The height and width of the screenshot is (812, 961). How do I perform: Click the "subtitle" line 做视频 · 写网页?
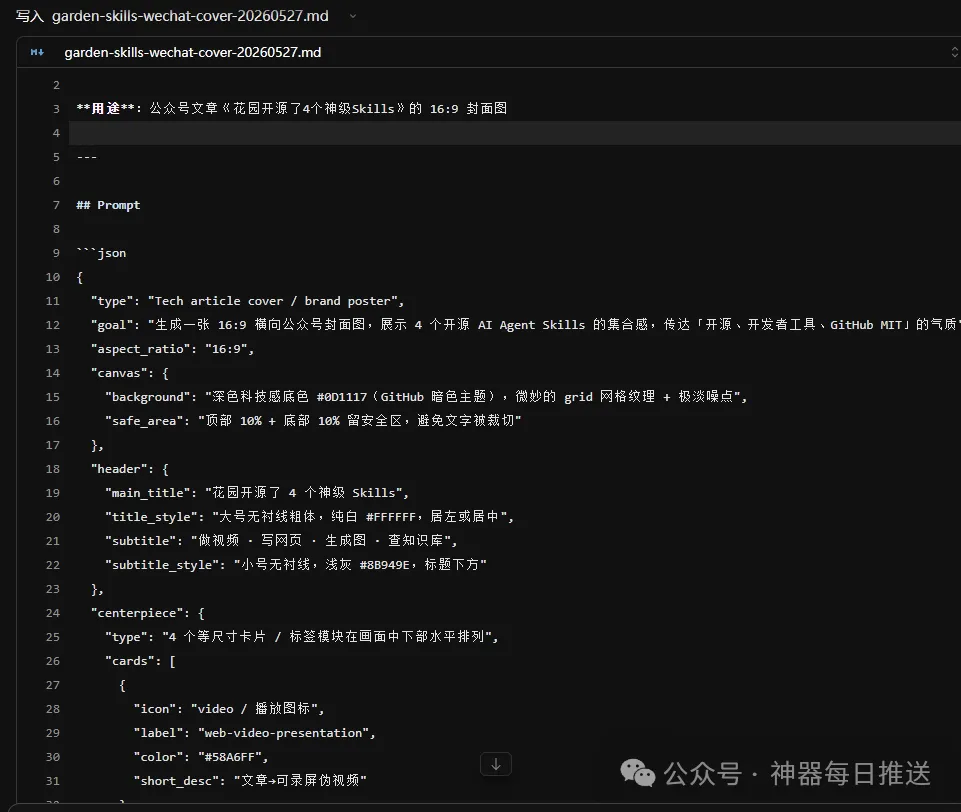point(281,541)
